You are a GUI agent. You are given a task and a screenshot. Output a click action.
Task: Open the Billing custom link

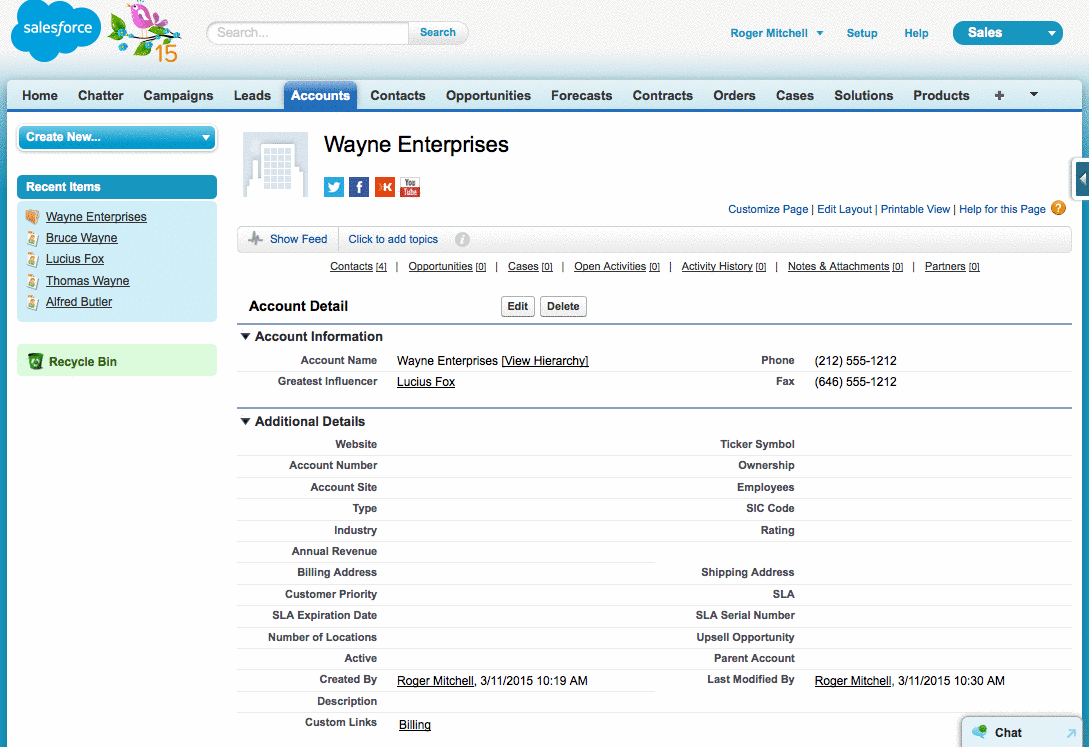click(x=415, y=725)
